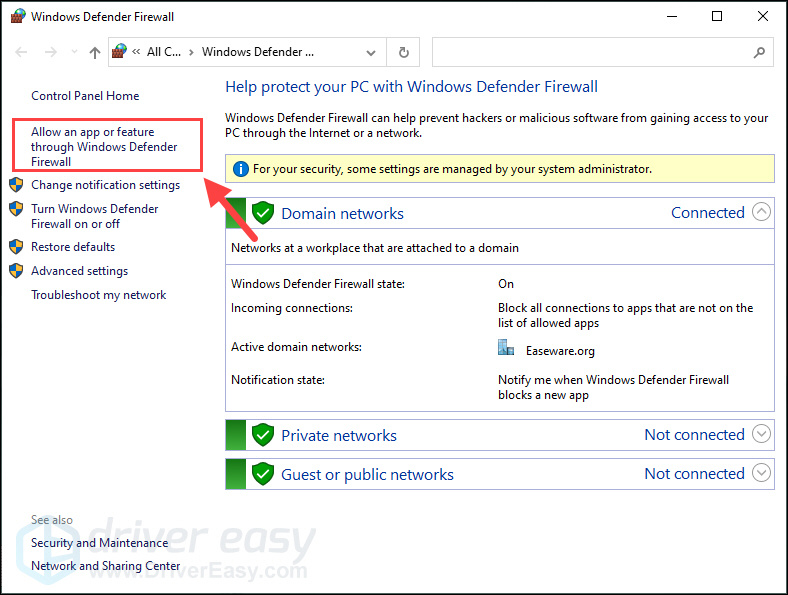Image resolution: width=788 pixels, height=595 pixels.
Task: Click the Refresh button in address bar
Action: tap(403, 52)
